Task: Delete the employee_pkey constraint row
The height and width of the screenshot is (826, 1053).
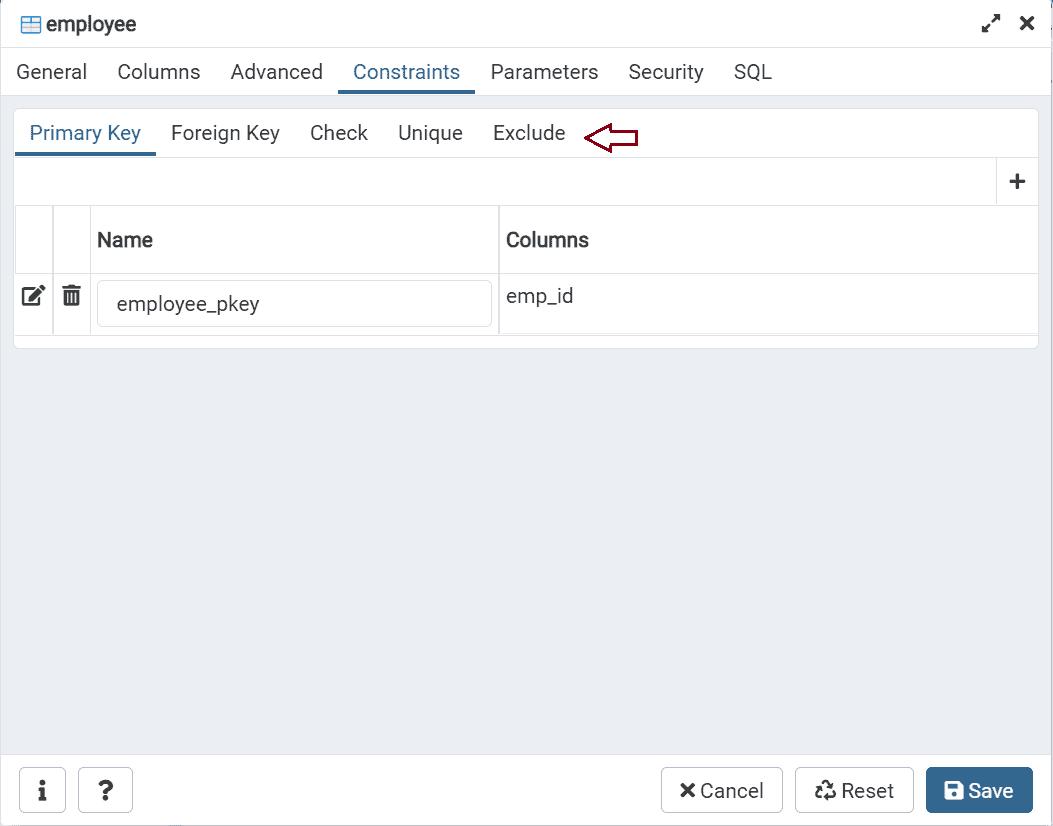Action: [71, 296]
